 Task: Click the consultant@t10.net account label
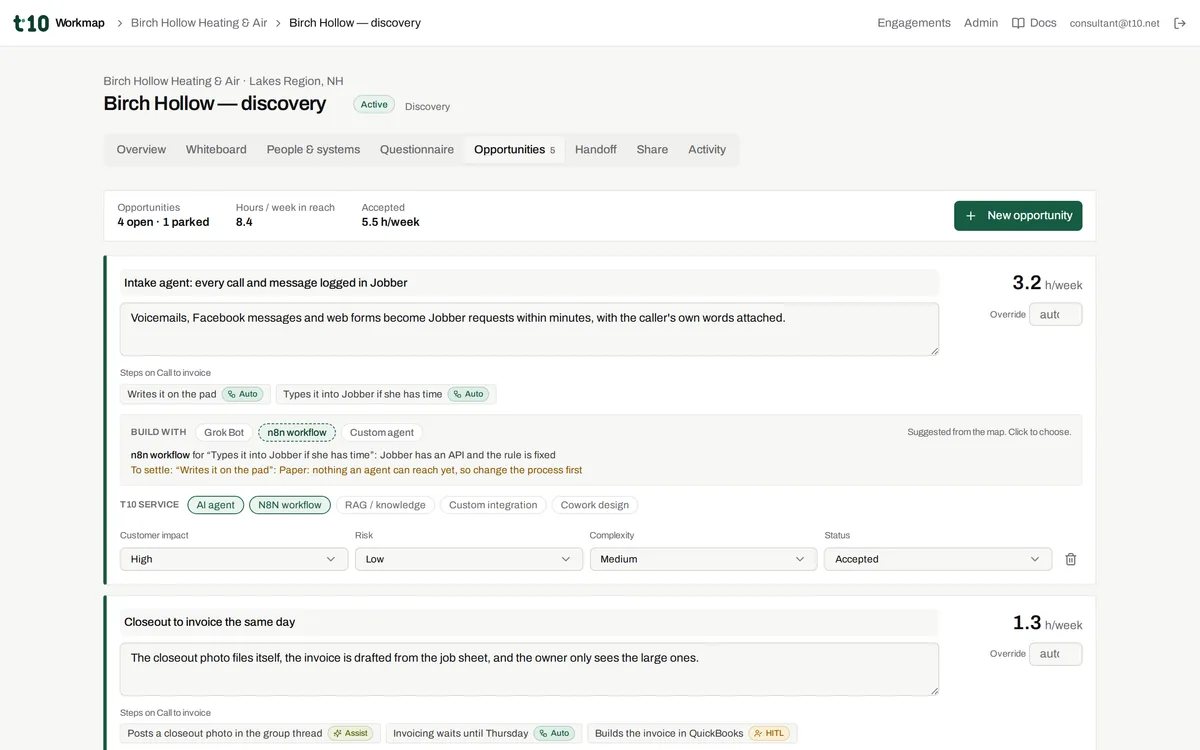pyautogui.click(x=1114, y=23)
